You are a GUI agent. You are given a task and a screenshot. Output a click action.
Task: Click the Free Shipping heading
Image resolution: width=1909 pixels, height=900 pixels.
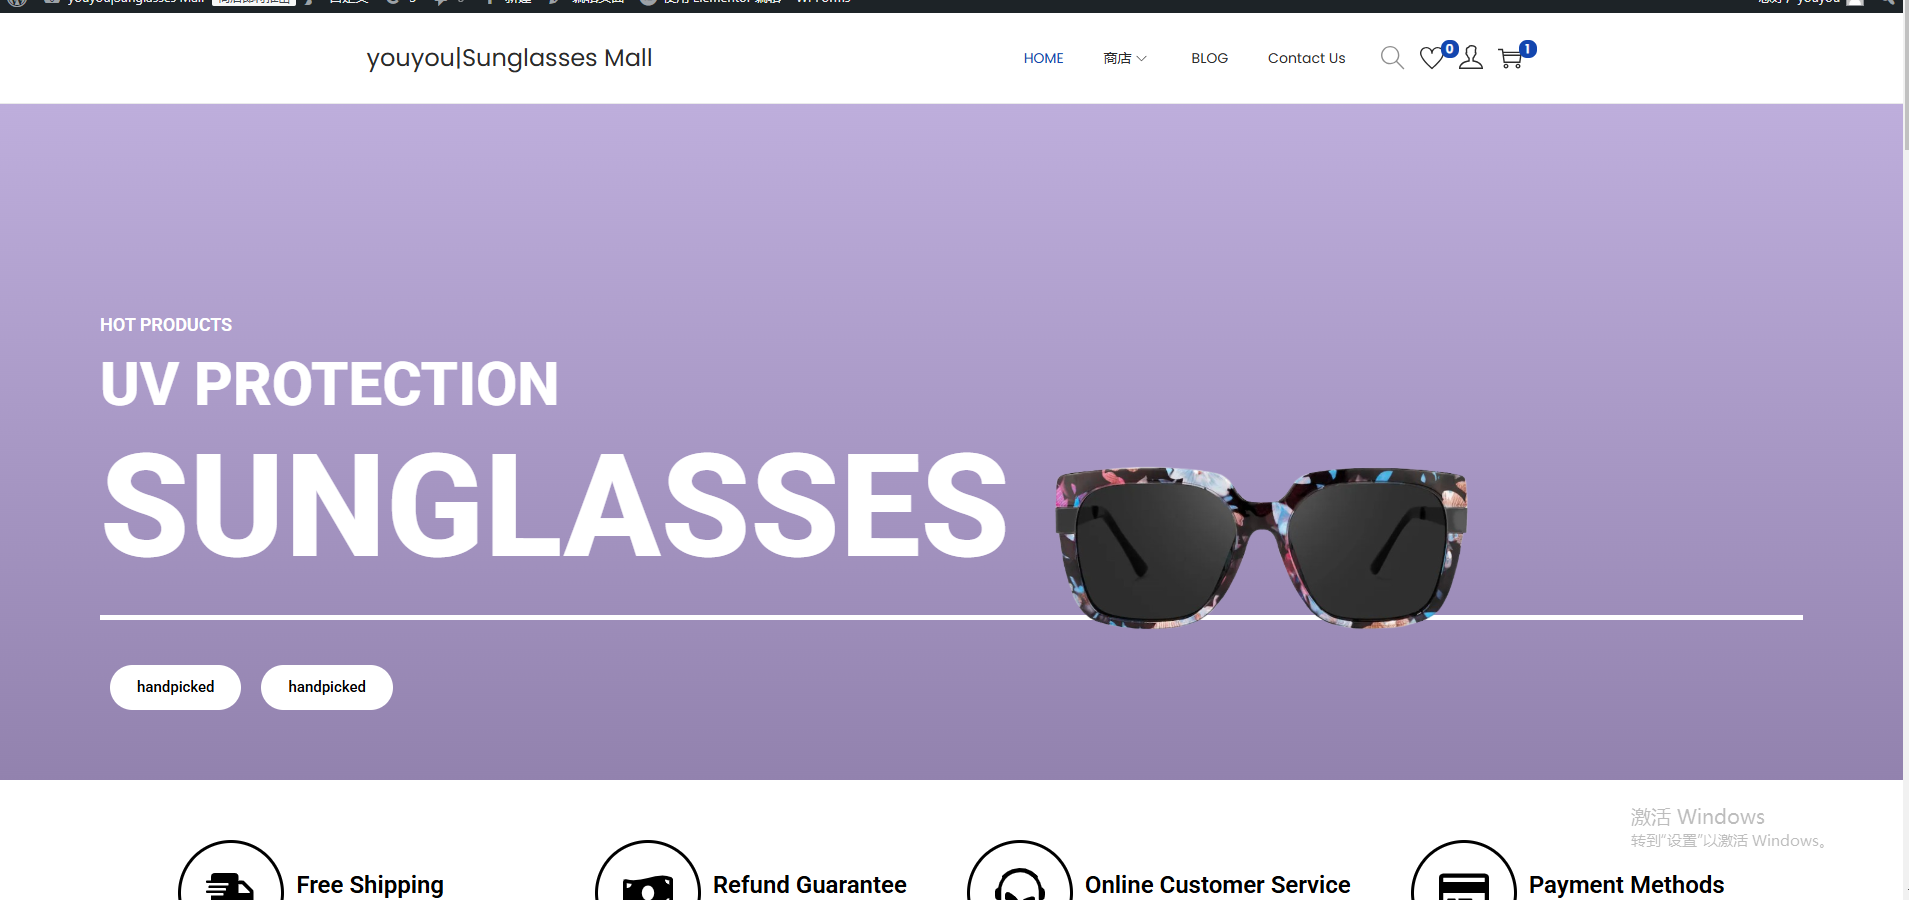tap(370, 885)
